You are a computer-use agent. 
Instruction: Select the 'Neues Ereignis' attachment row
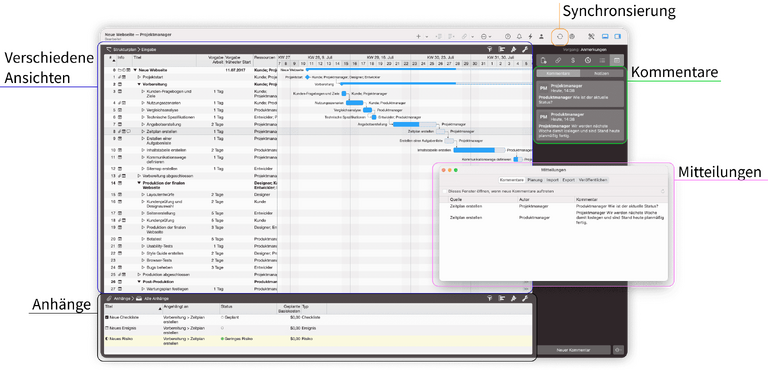(317, 330)
